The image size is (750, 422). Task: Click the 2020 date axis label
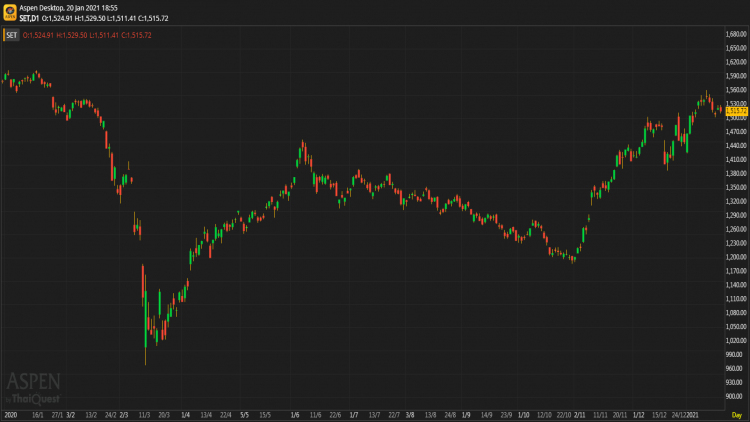(11, 415)
